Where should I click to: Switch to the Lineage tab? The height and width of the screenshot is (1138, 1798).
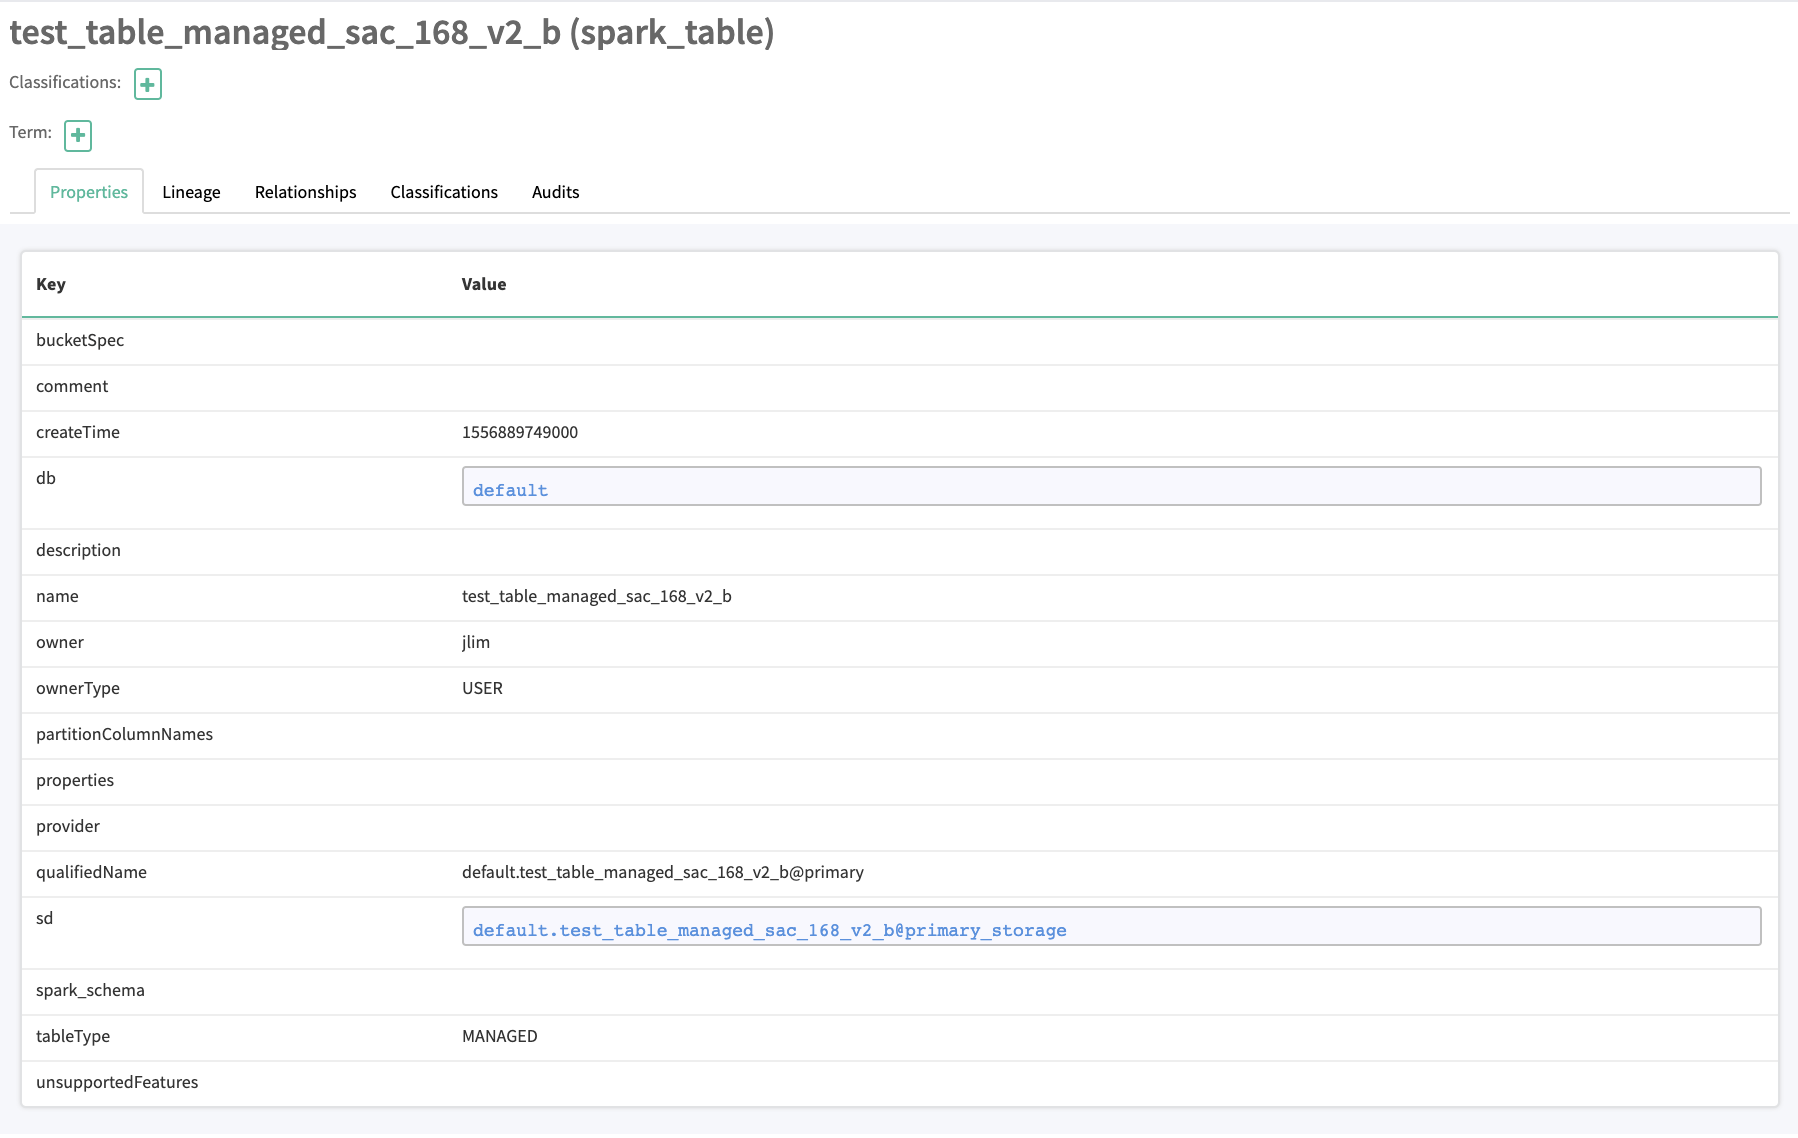tap(191, 192)
